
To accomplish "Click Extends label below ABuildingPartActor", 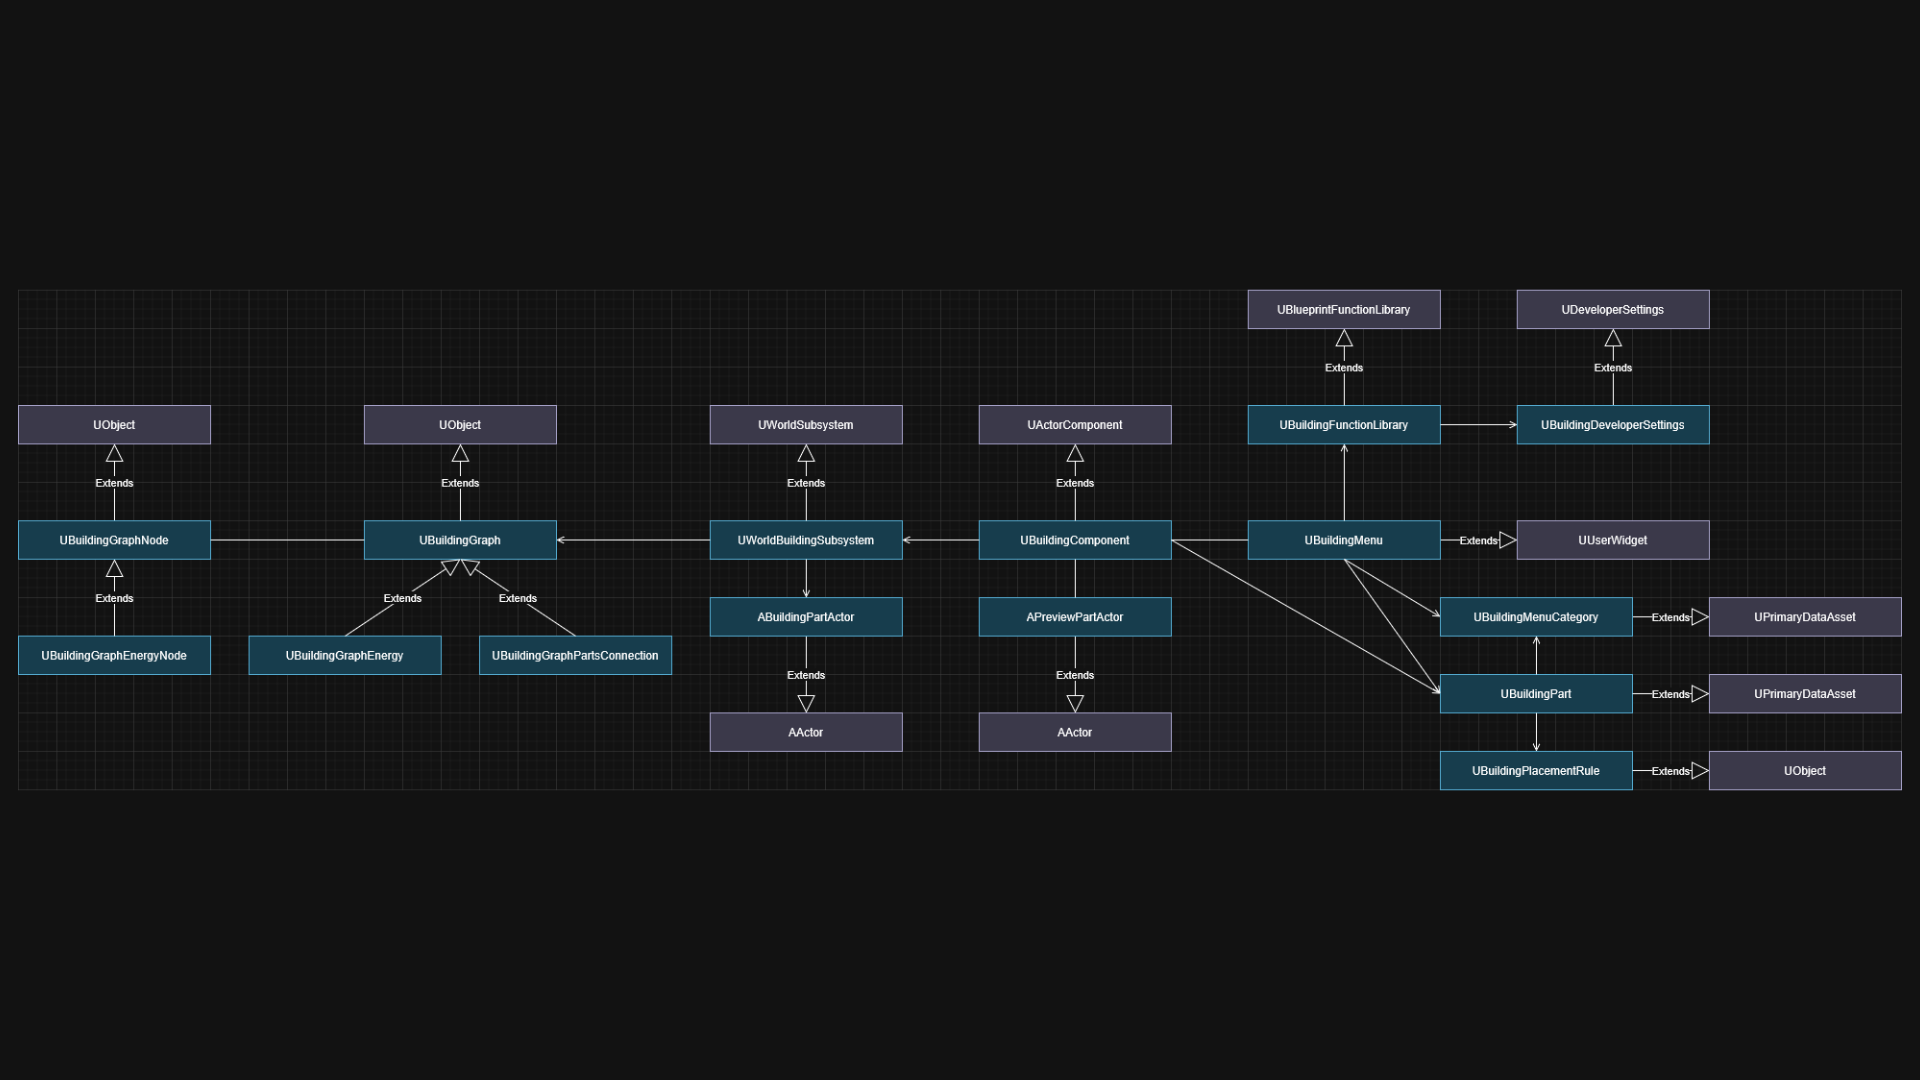I will [806, 675].
